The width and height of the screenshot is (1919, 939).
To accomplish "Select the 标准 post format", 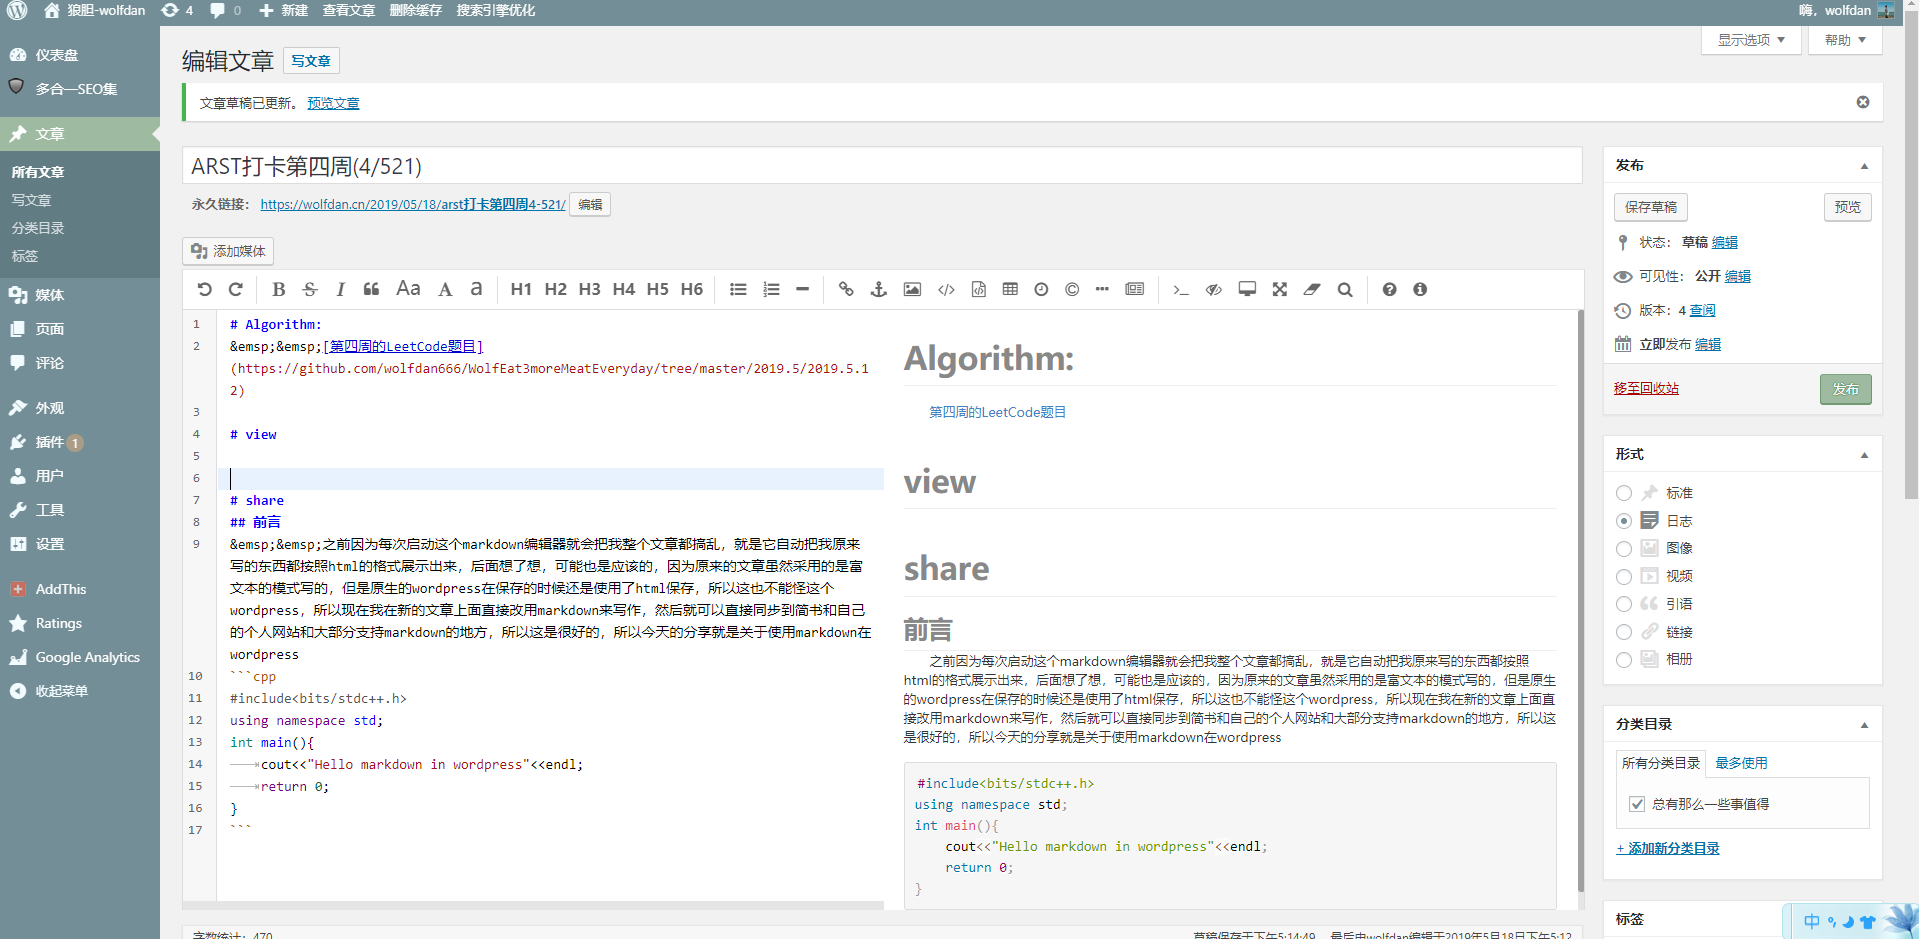I will (x=1624, y=493).
